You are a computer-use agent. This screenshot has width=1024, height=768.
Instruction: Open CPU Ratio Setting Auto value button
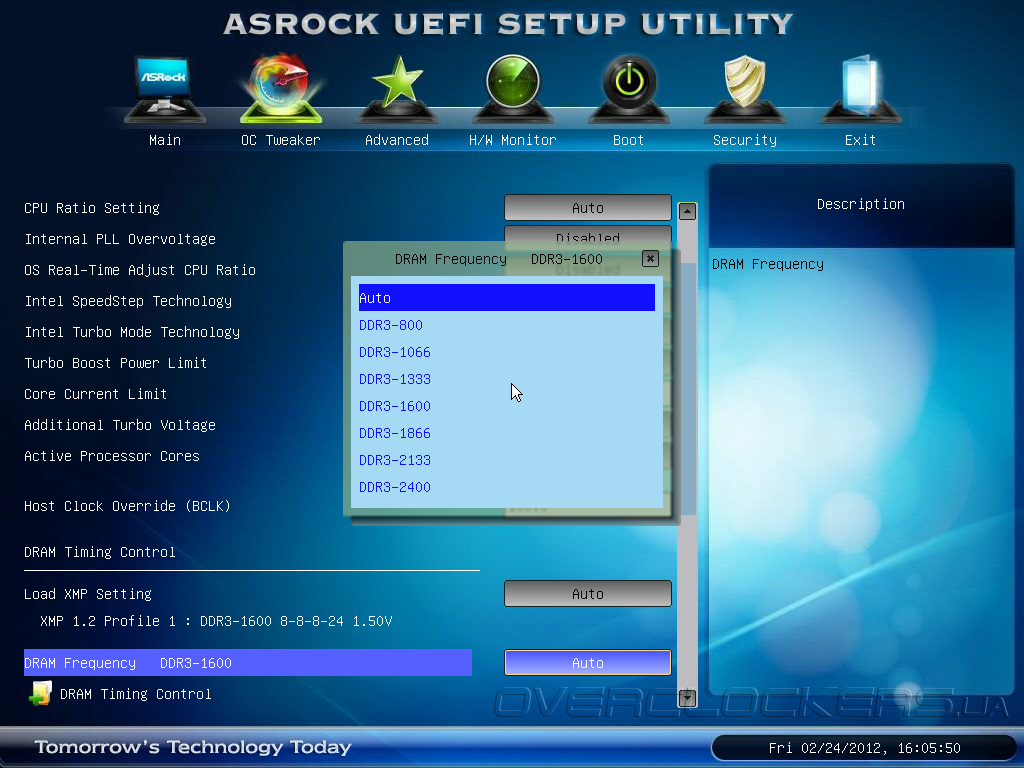(x=588, y=208)
